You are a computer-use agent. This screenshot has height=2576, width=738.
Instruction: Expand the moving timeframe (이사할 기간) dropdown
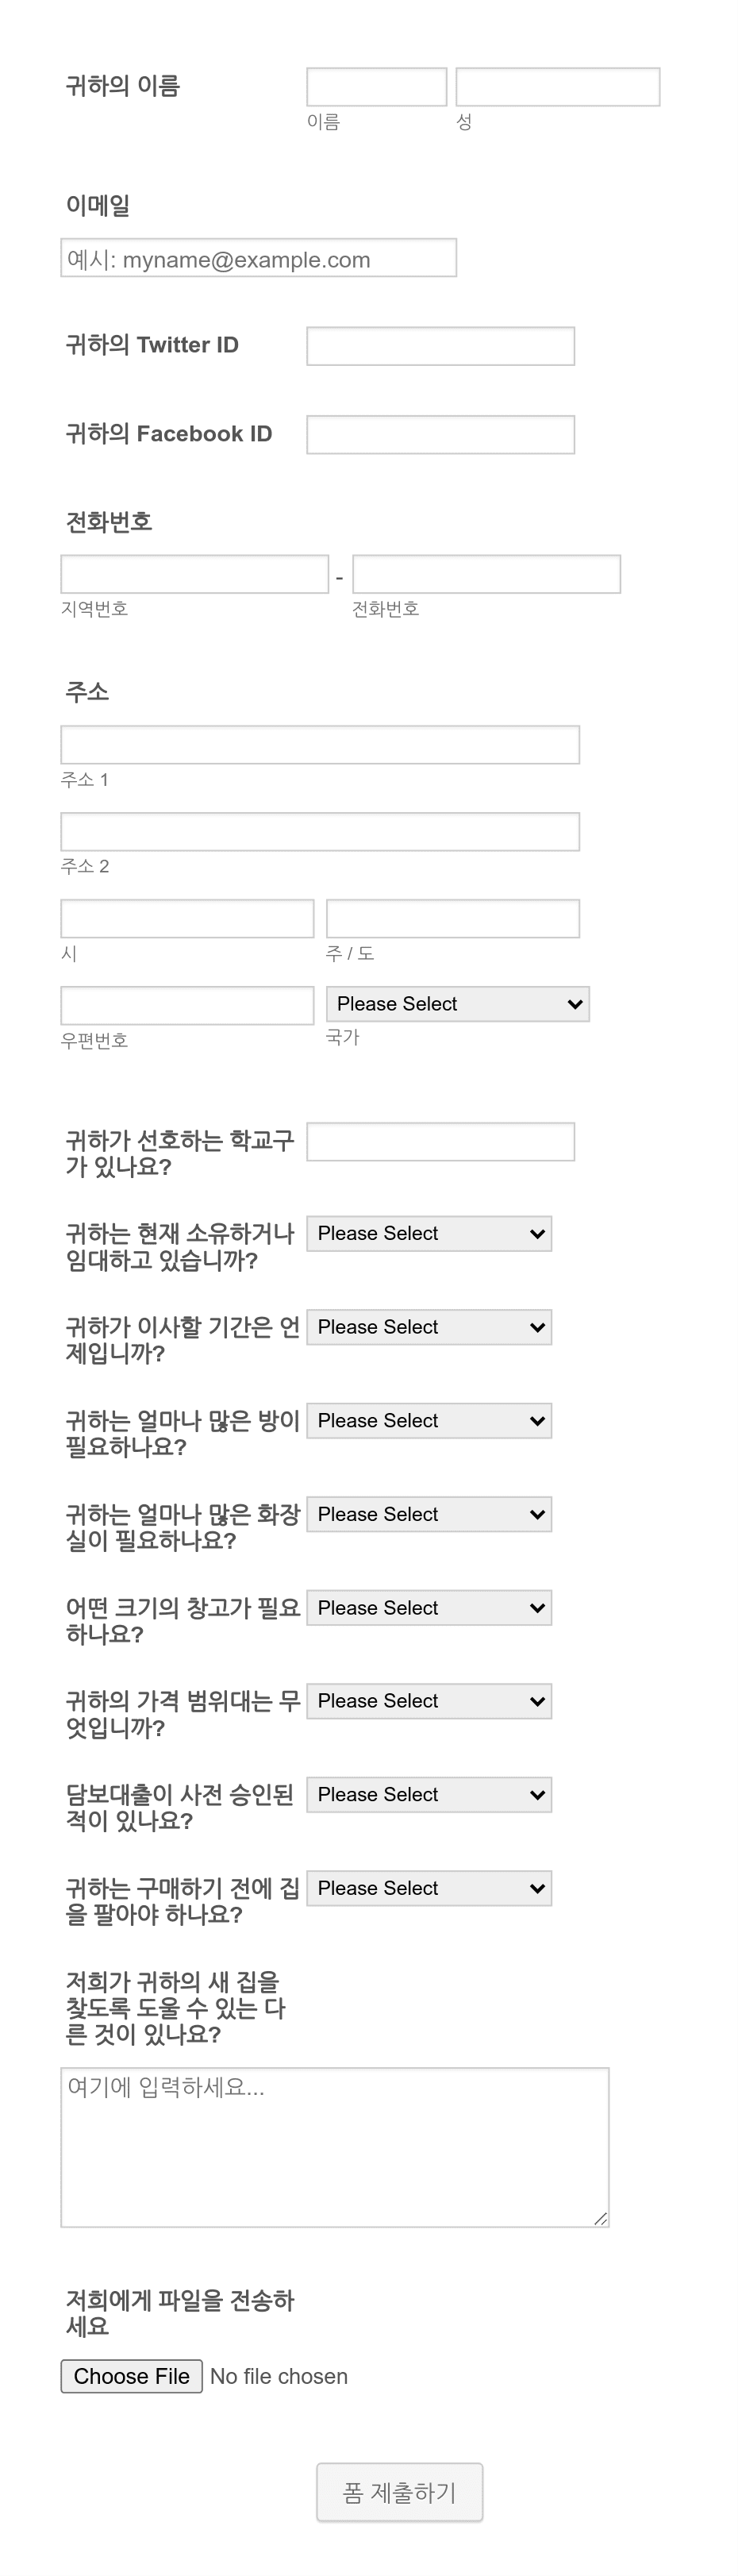coord(429,1327)
